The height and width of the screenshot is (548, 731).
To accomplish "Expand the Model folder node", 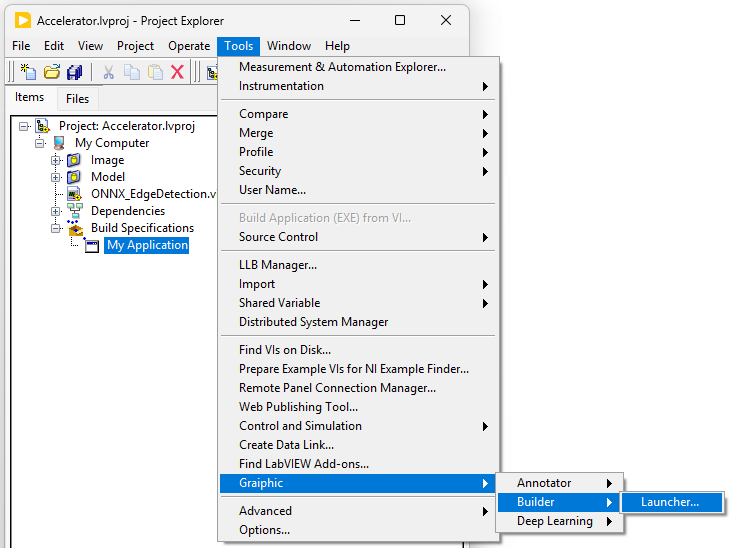I will [x=57, y=177].
